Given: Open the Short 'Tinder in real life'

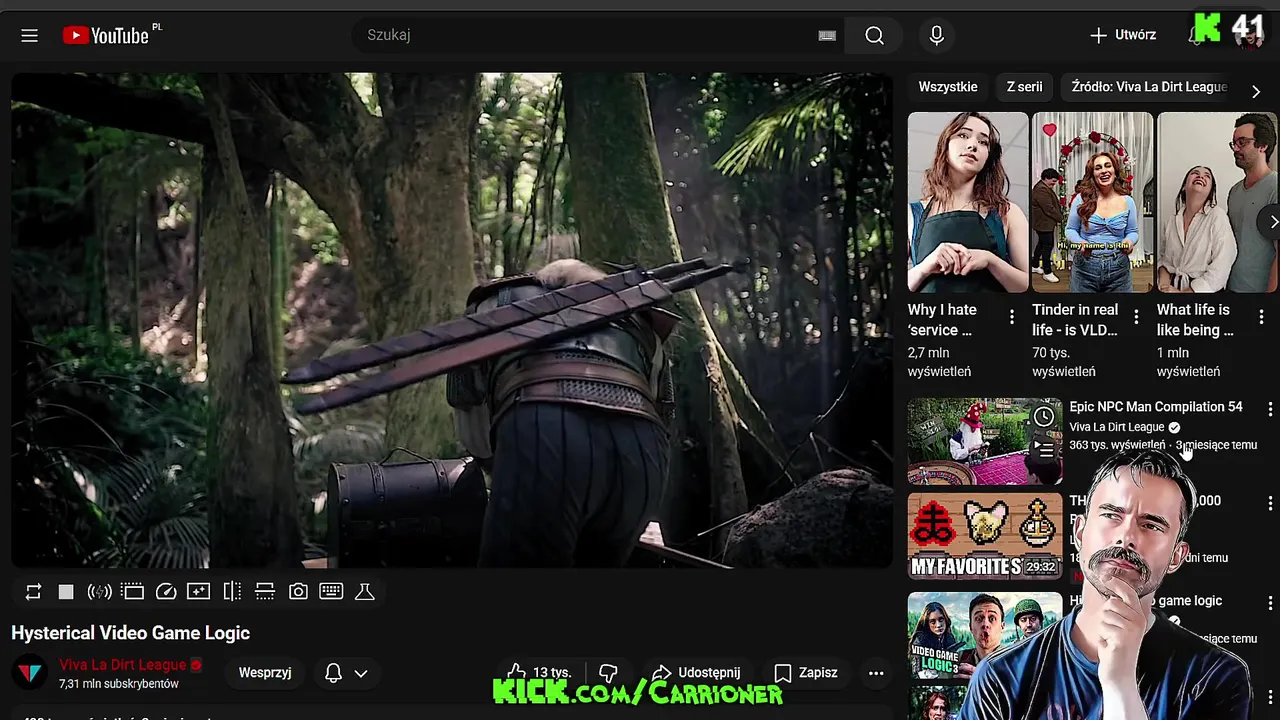Looking at the screenshot, I should click(1092, 202).
